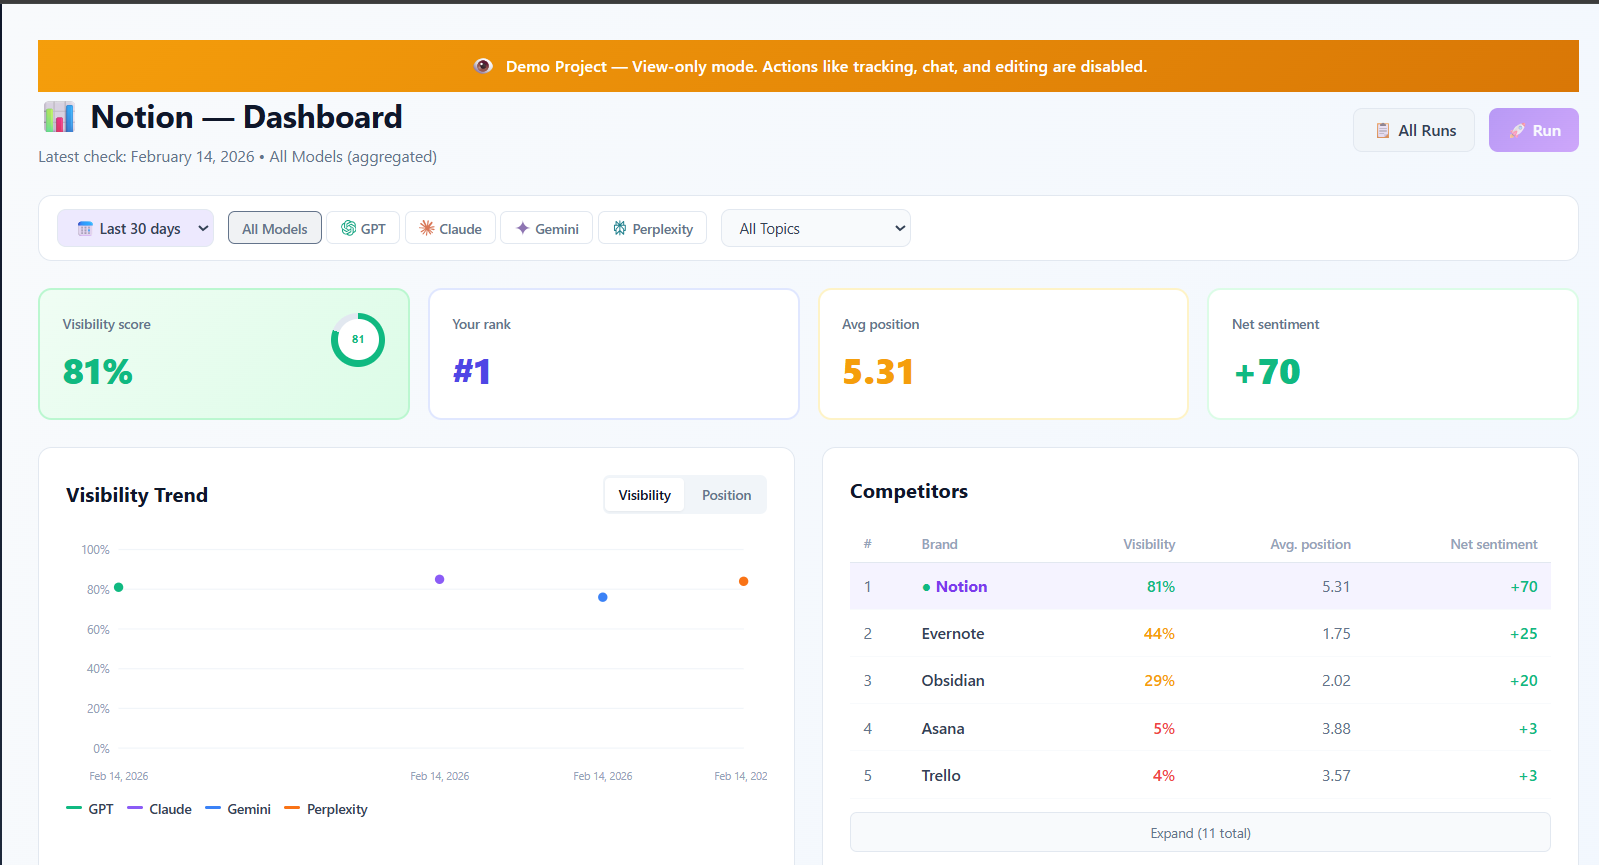Click the eye icon in the demo banner
Viewport: 1599px width, 865px height.
click(x=483, y=66)
